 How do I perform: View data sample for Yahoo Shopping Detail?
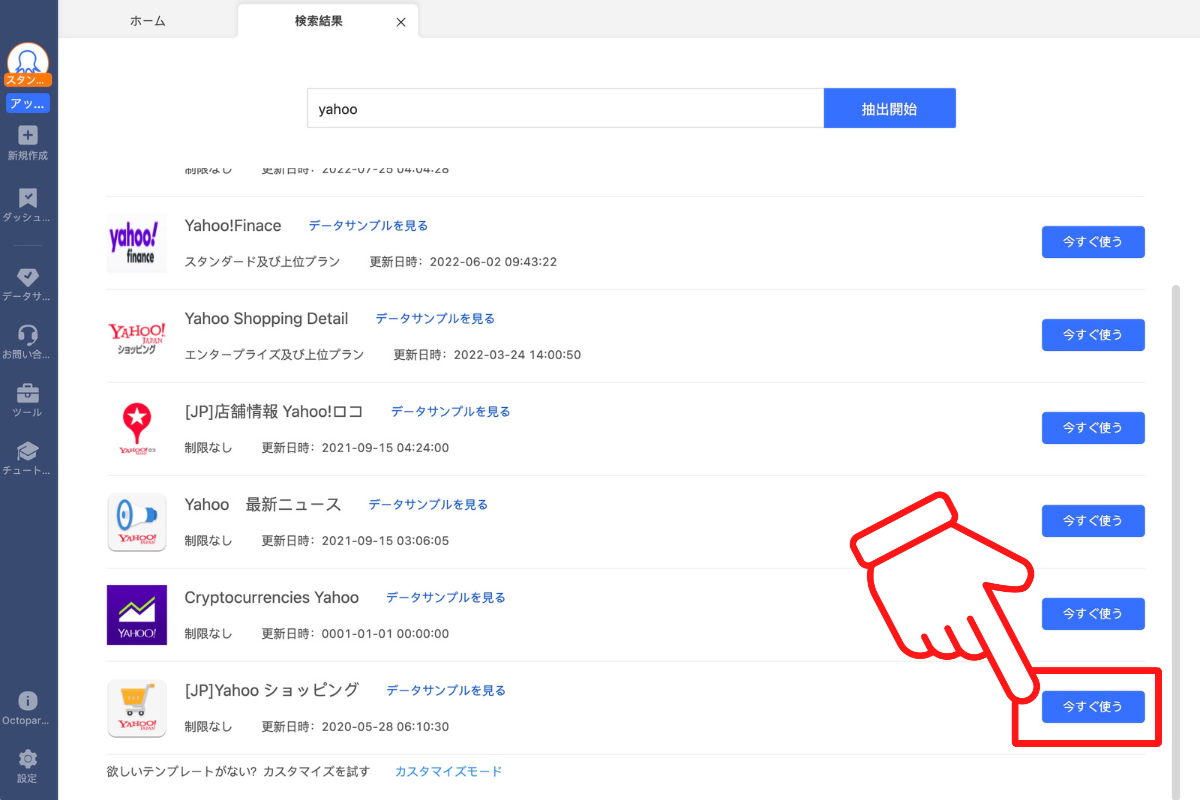point(435,319)
